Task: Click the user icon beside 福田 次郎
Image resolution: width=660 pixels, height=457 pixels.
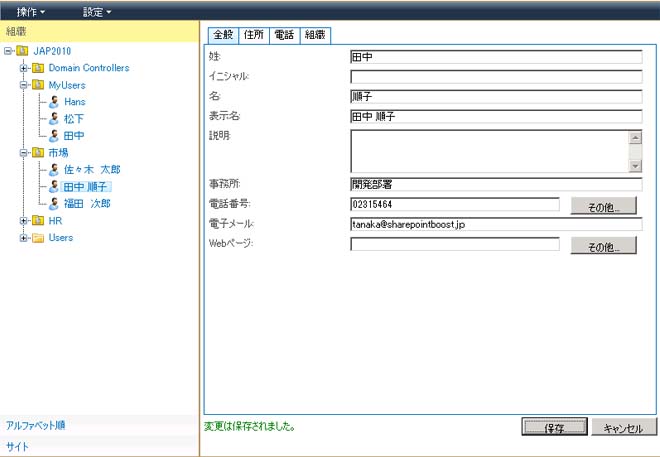Action: coord(53,204)
